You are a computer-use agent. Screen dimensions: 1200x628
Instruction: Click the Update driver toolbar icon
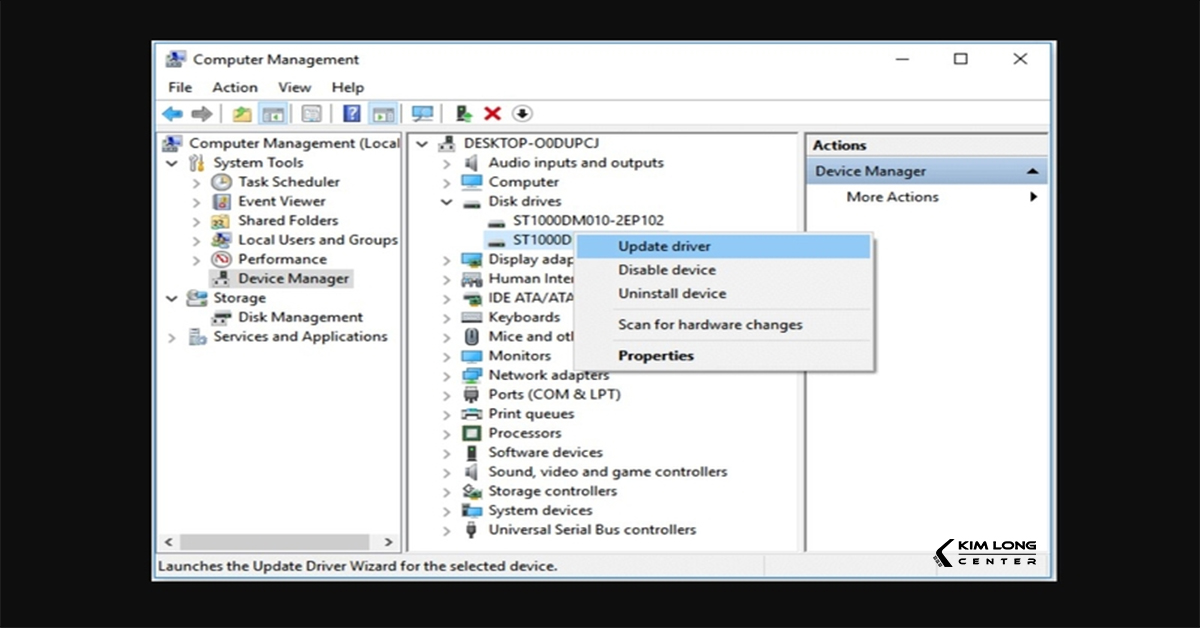pyautogui.click(x=463, y=114)
